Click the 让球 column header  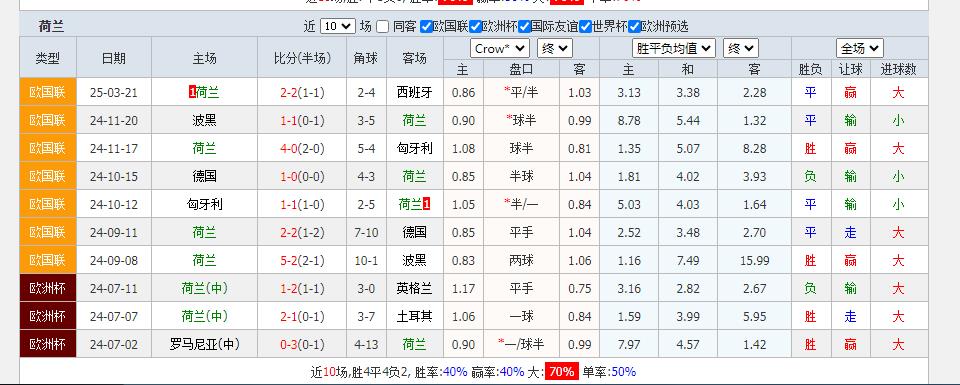[x=850, y=69]
